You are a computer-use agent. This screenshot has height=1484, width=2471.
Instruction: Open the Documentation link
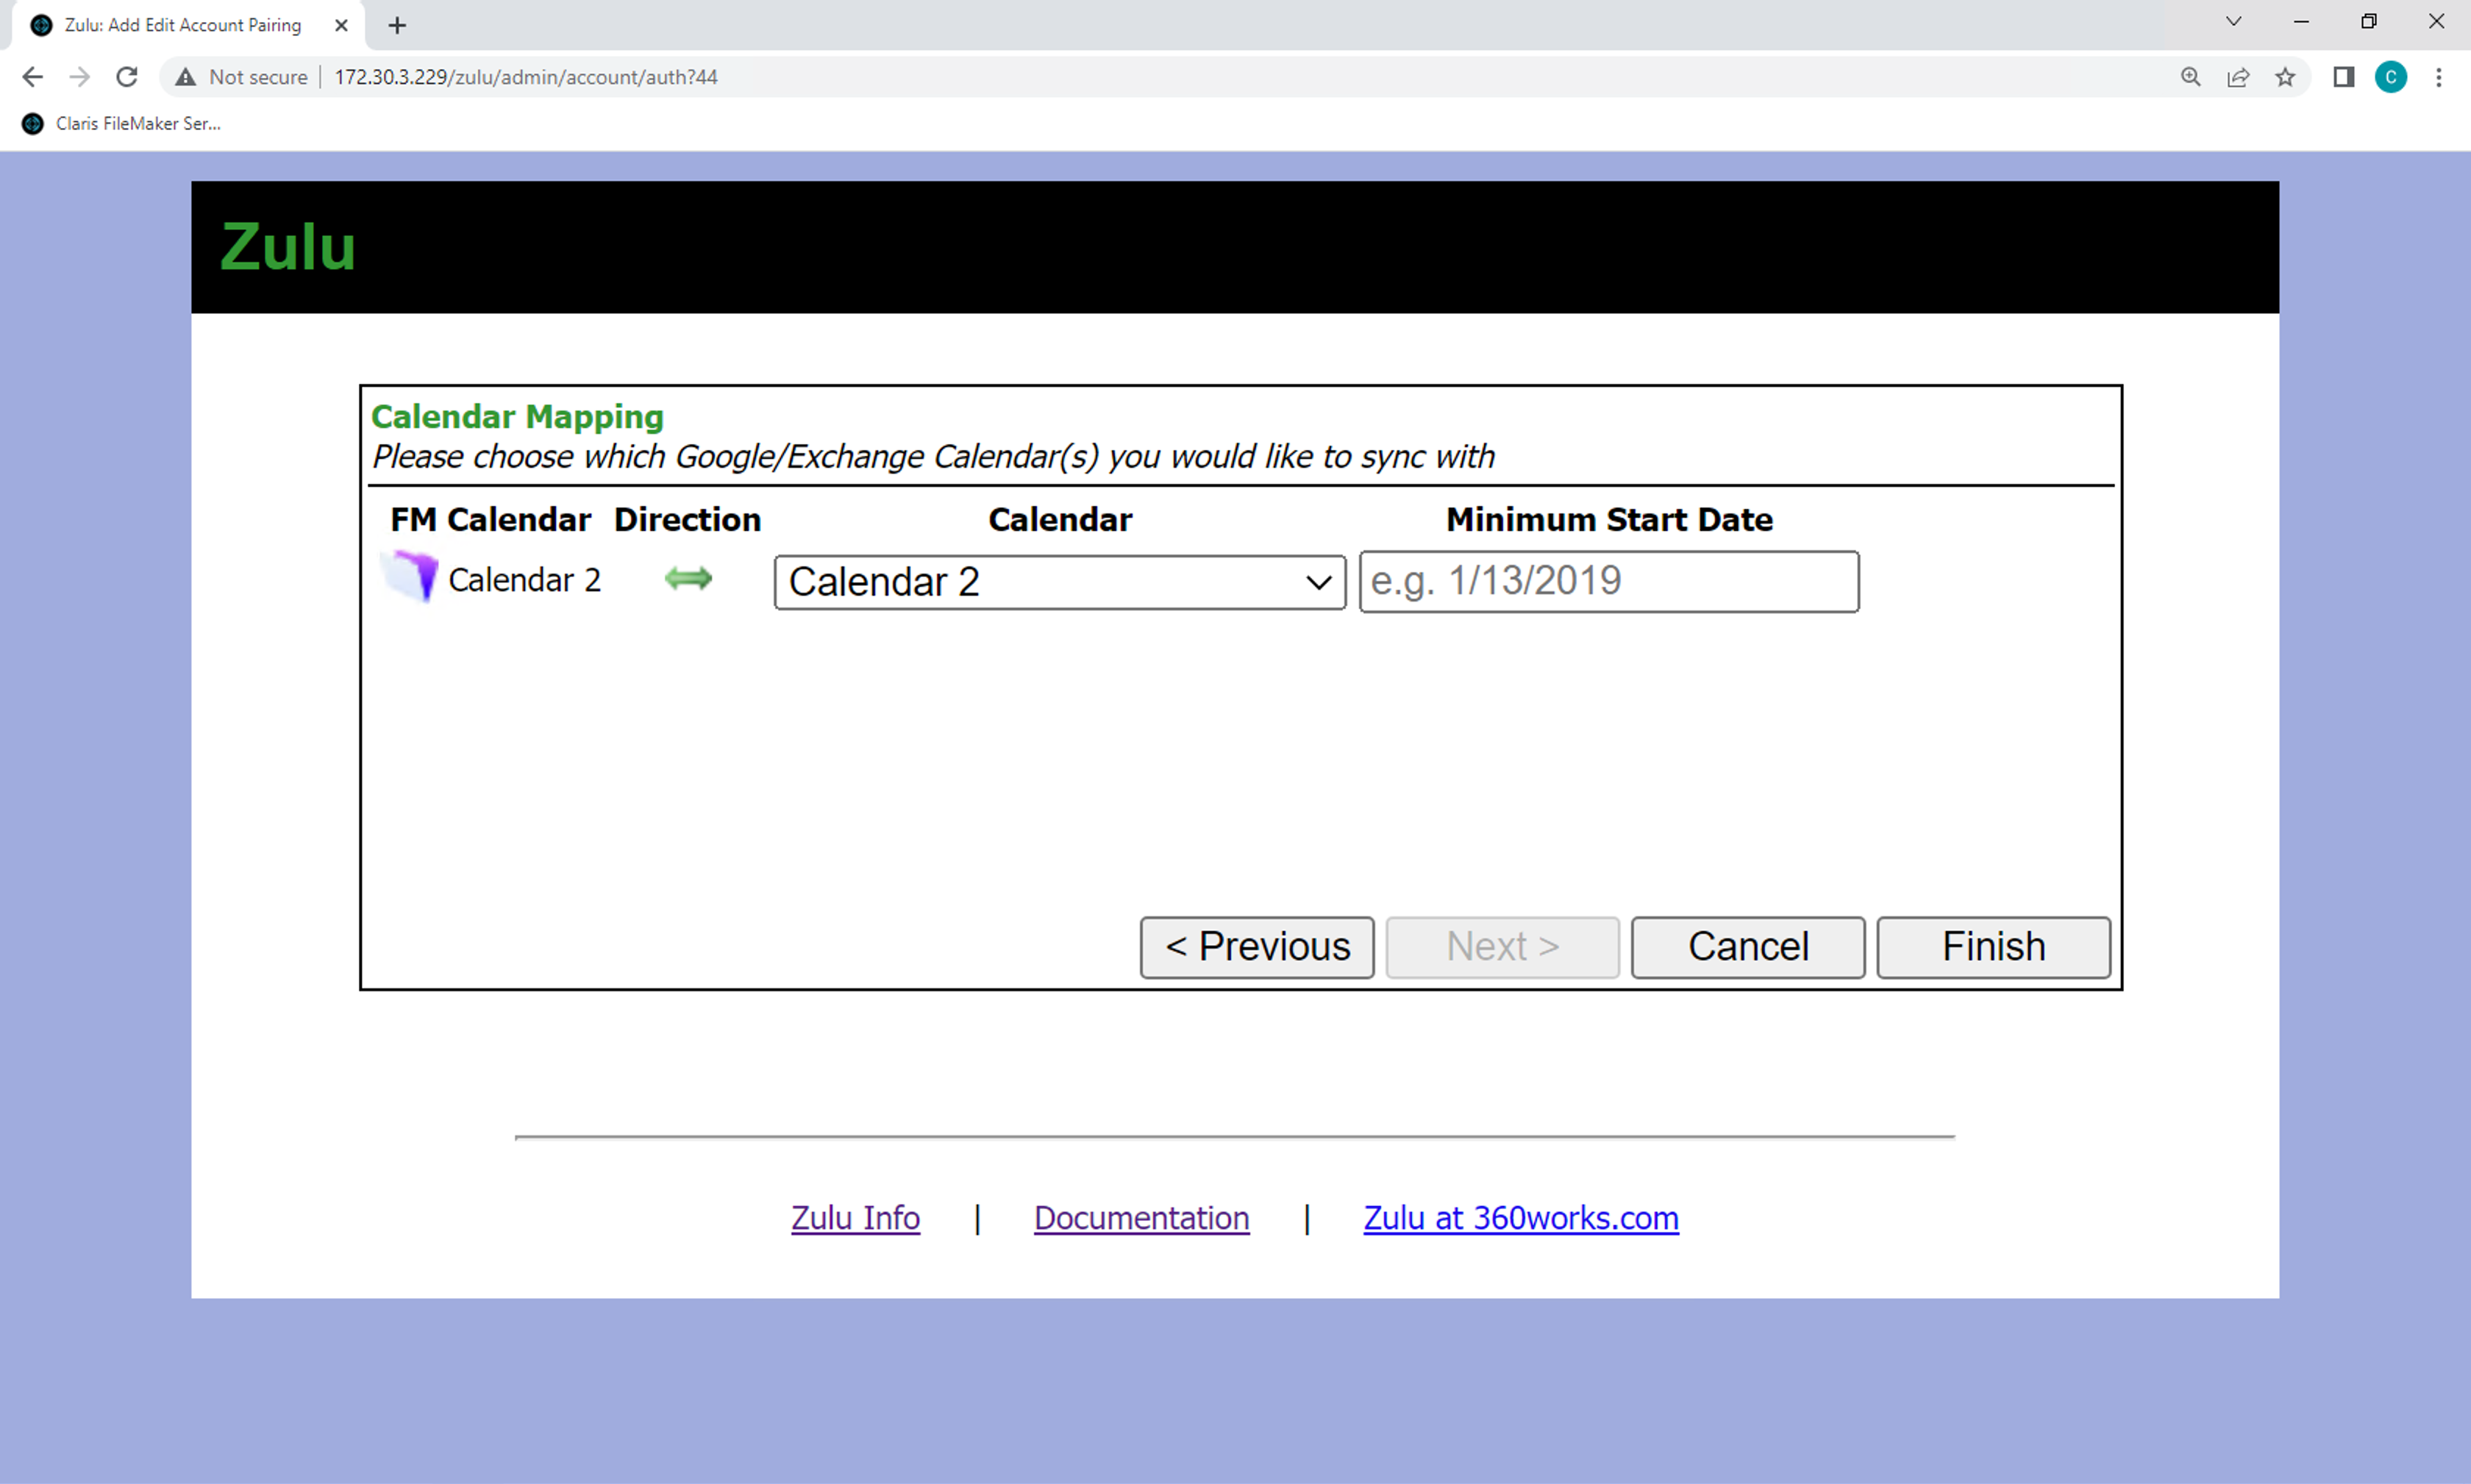(1141, 1218)
